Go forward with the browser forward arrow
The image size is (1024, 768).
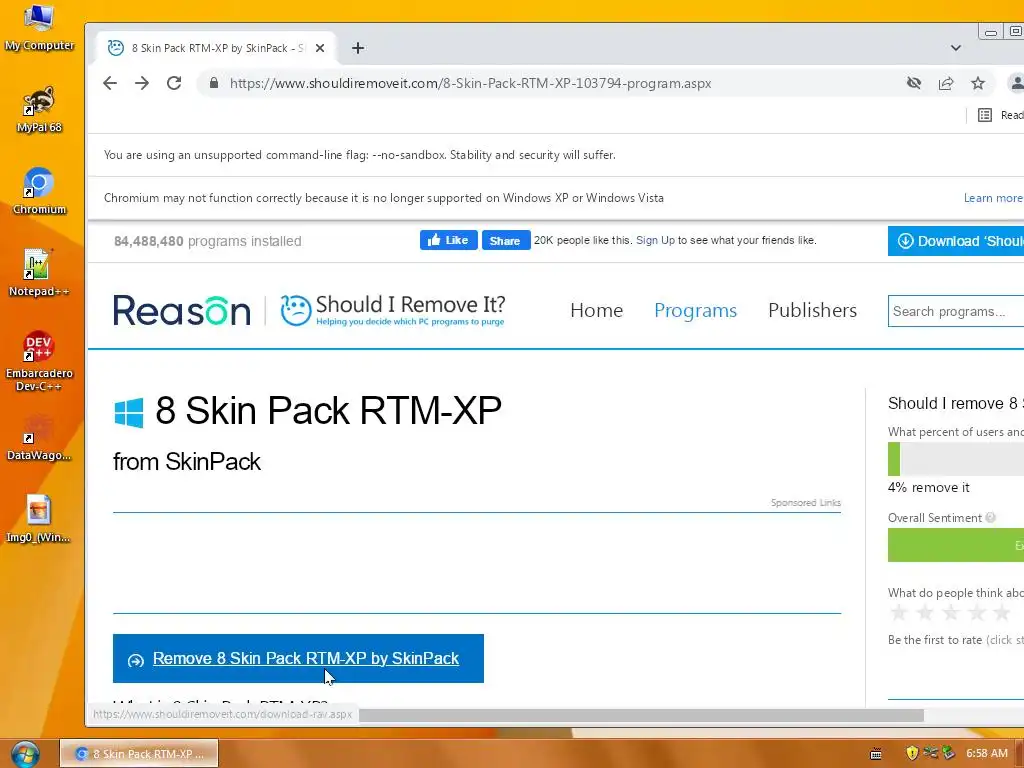(x=142, y=83)
